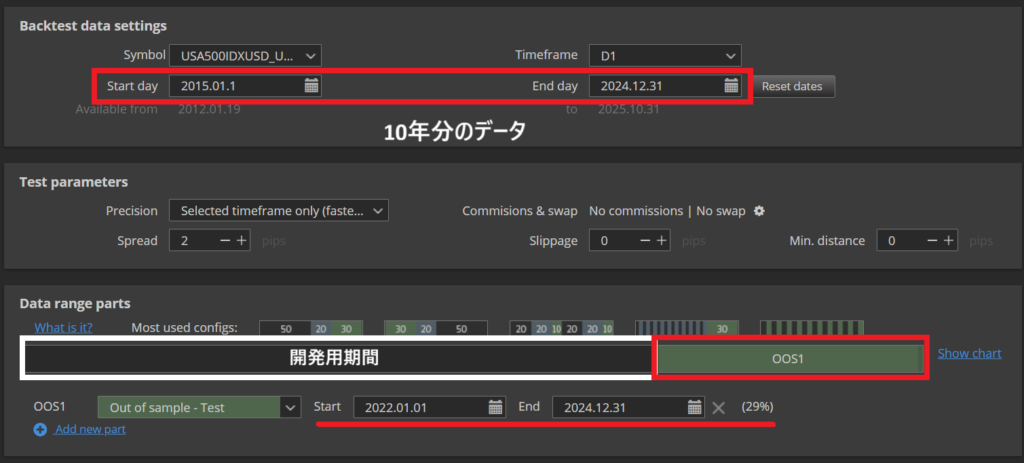Open the OOS1 Start date calendar

coord(496,407)
